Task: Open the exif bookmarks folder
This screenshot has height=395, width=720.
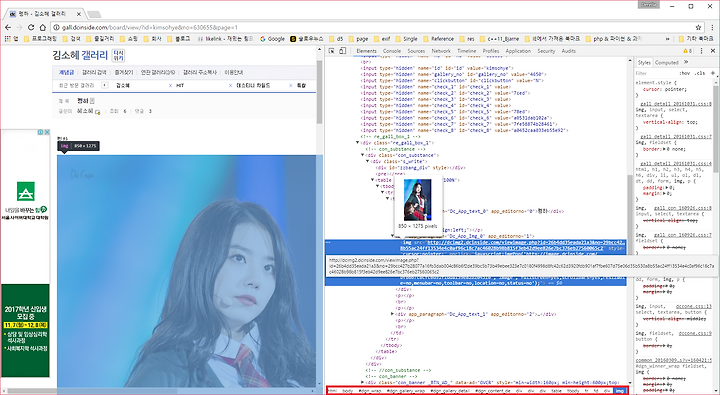Action: [382, 39]
